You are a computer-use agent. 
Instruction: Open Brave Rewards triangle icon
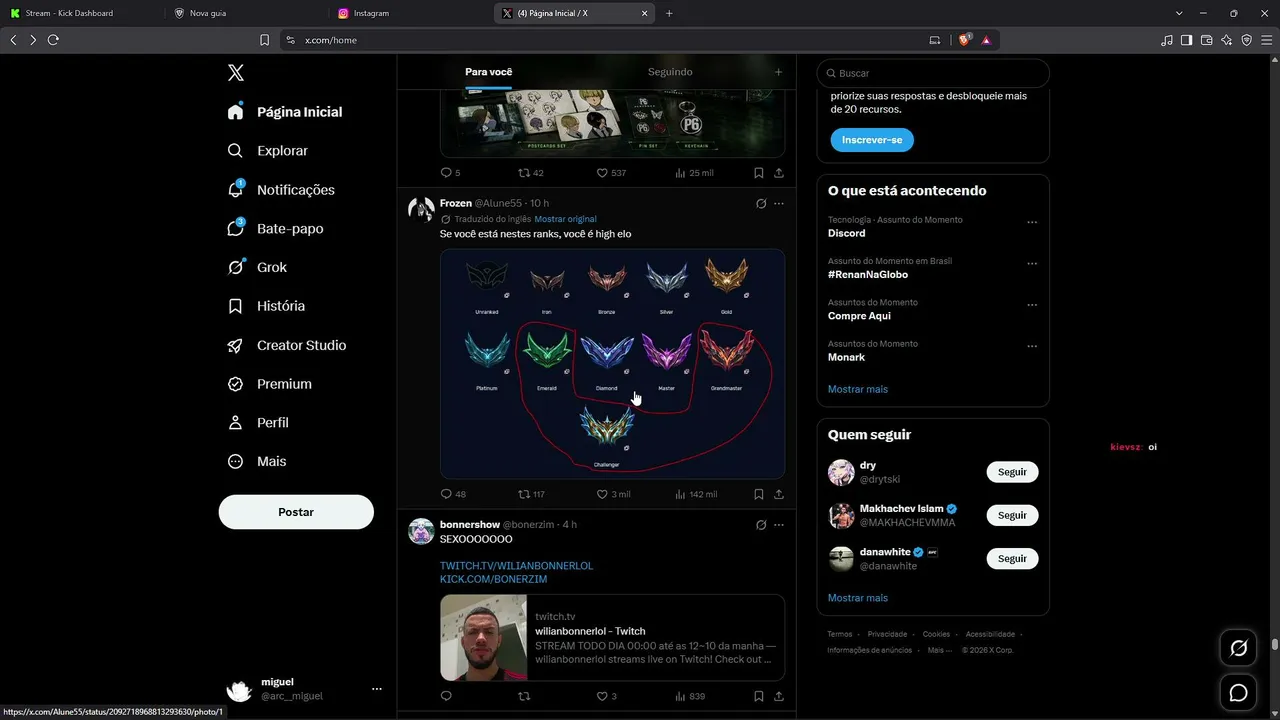986,40
